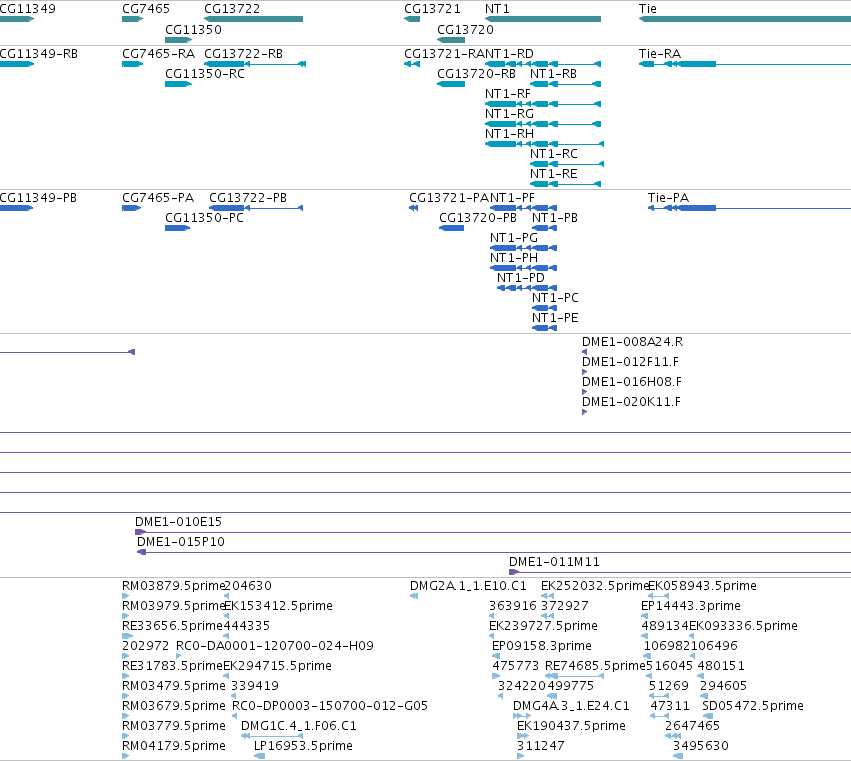Select the DME1-015P10 BAC label
Screen dimensions: 851x761
[181, 542]
